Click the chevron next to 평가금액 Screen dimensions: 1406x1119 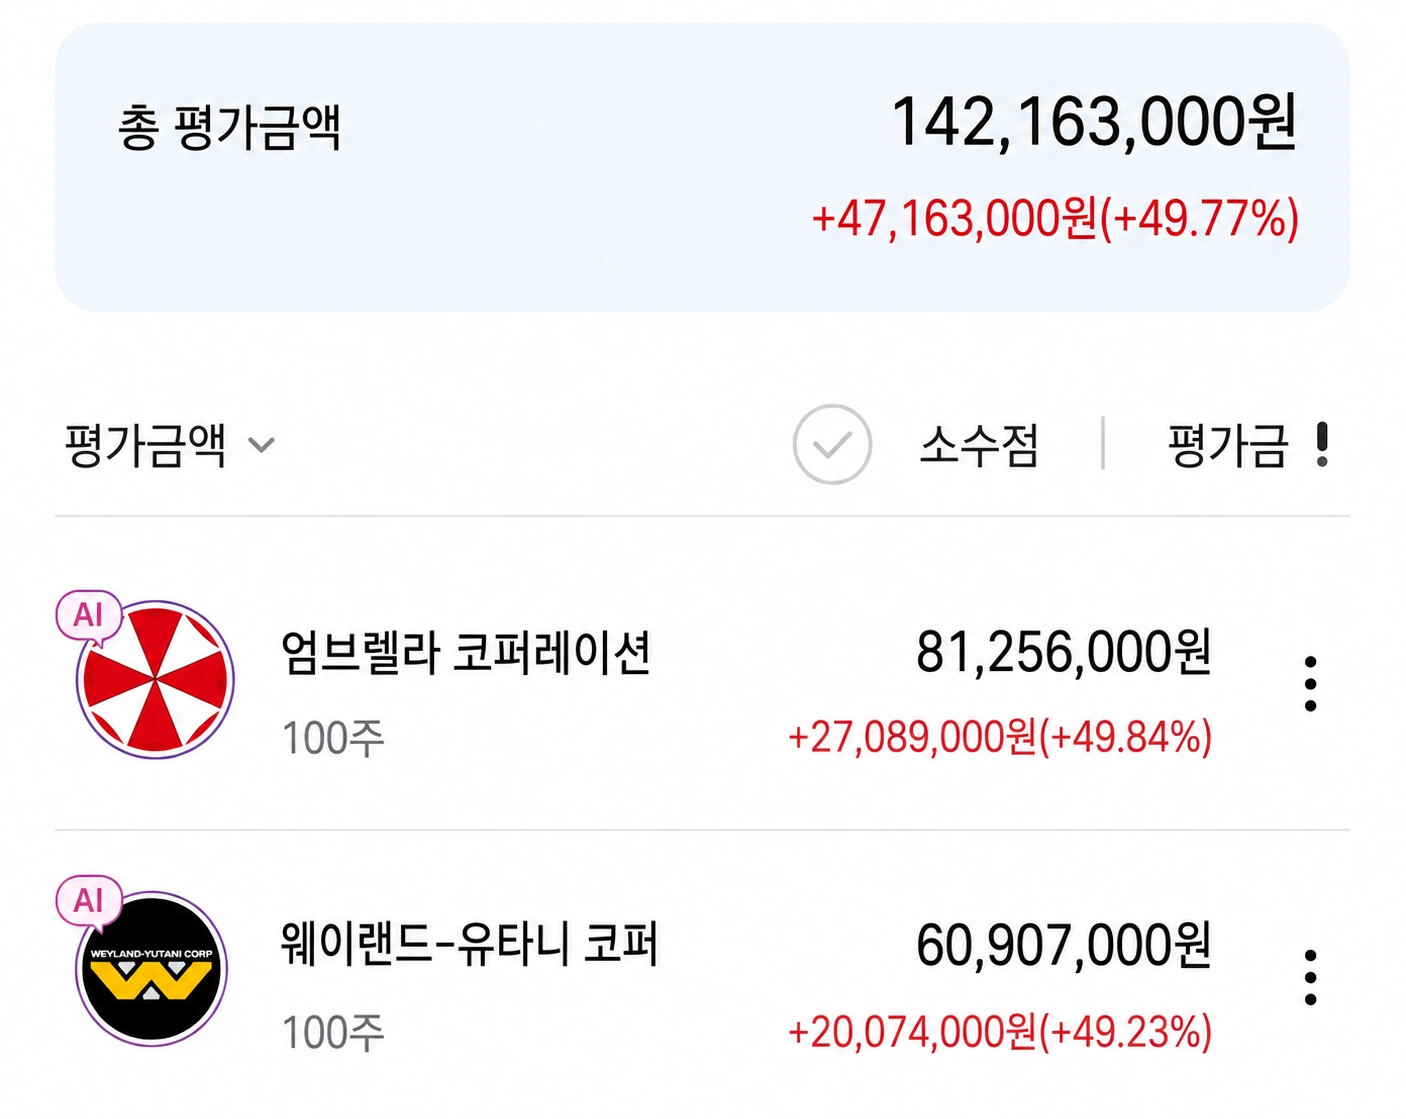261,445
